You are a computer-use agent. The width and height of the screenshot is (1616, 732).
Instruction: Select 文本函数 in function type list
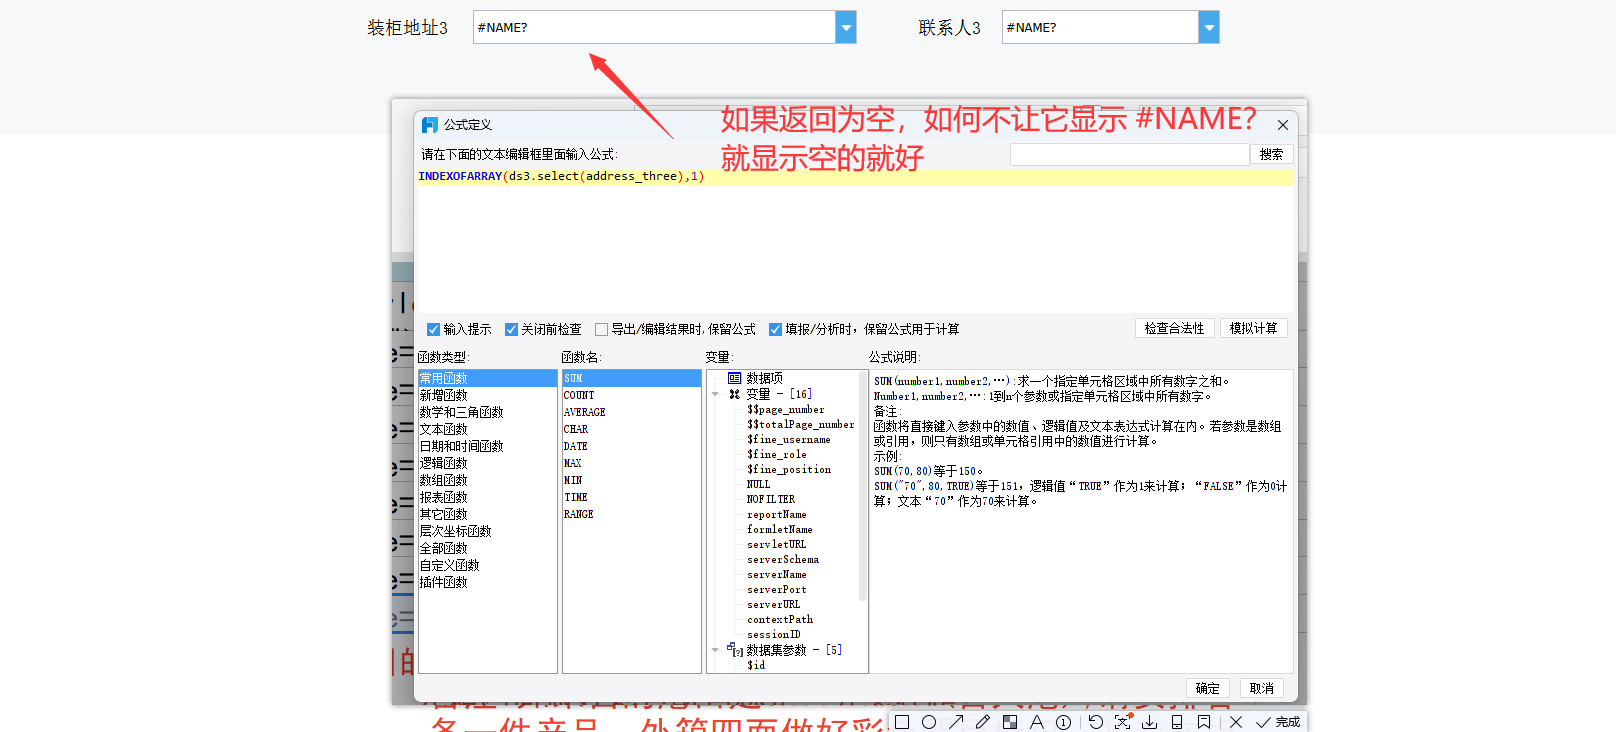point(444,429)
